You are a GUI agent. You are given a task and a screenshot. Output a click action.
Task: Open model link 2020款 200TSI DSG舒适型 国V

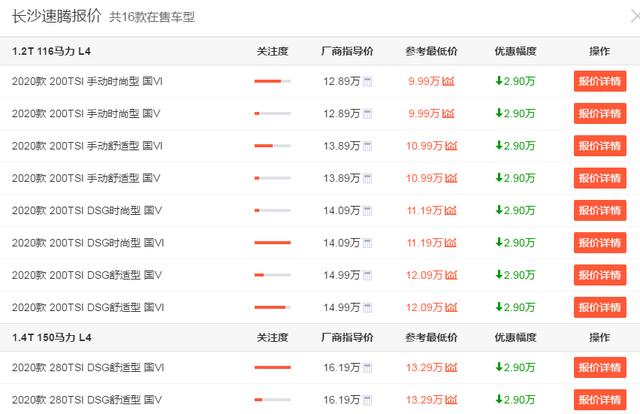tap(87, 275)
